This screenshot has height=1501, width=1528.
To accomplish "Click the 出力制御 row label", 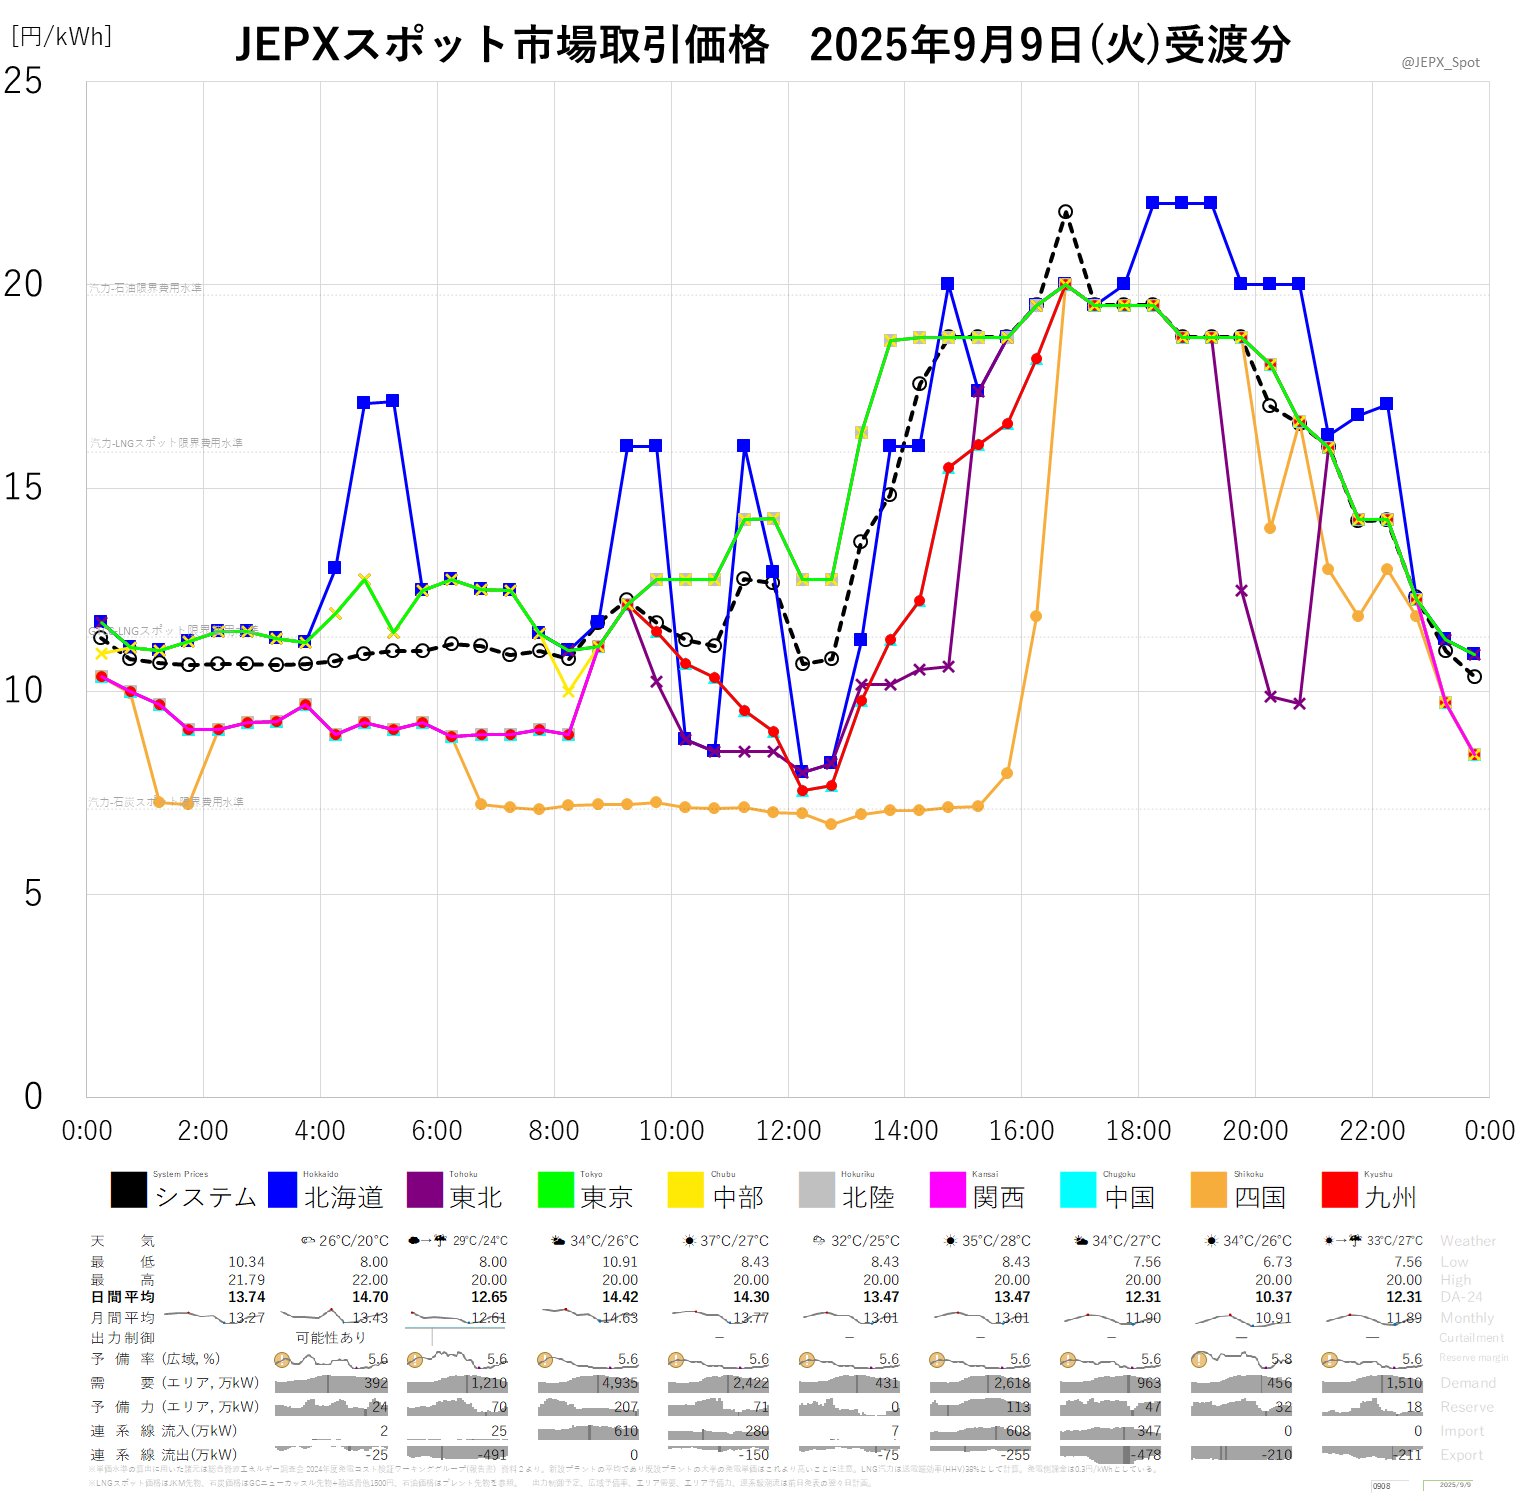I will (x=122, y=1338).
